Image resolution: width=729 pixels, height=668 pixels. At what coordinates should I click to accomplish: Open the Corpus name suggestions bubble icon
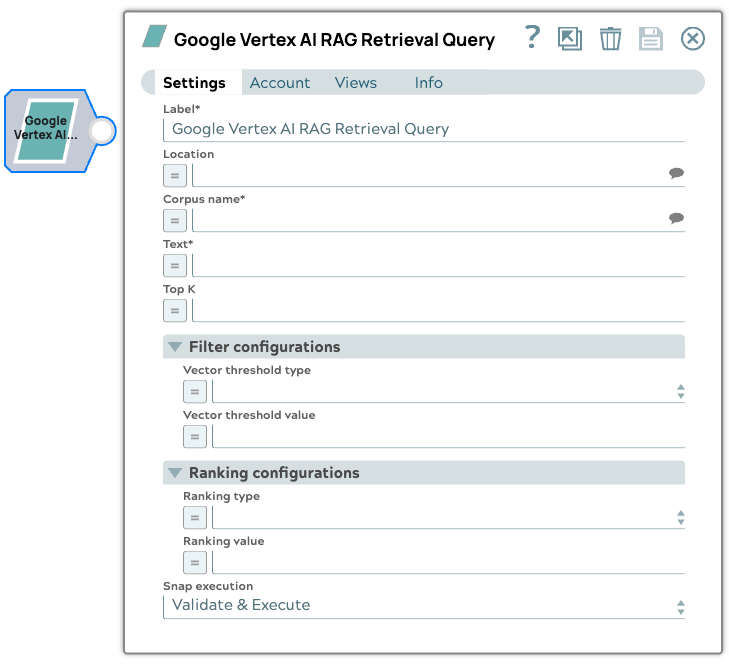coord(676,219)
